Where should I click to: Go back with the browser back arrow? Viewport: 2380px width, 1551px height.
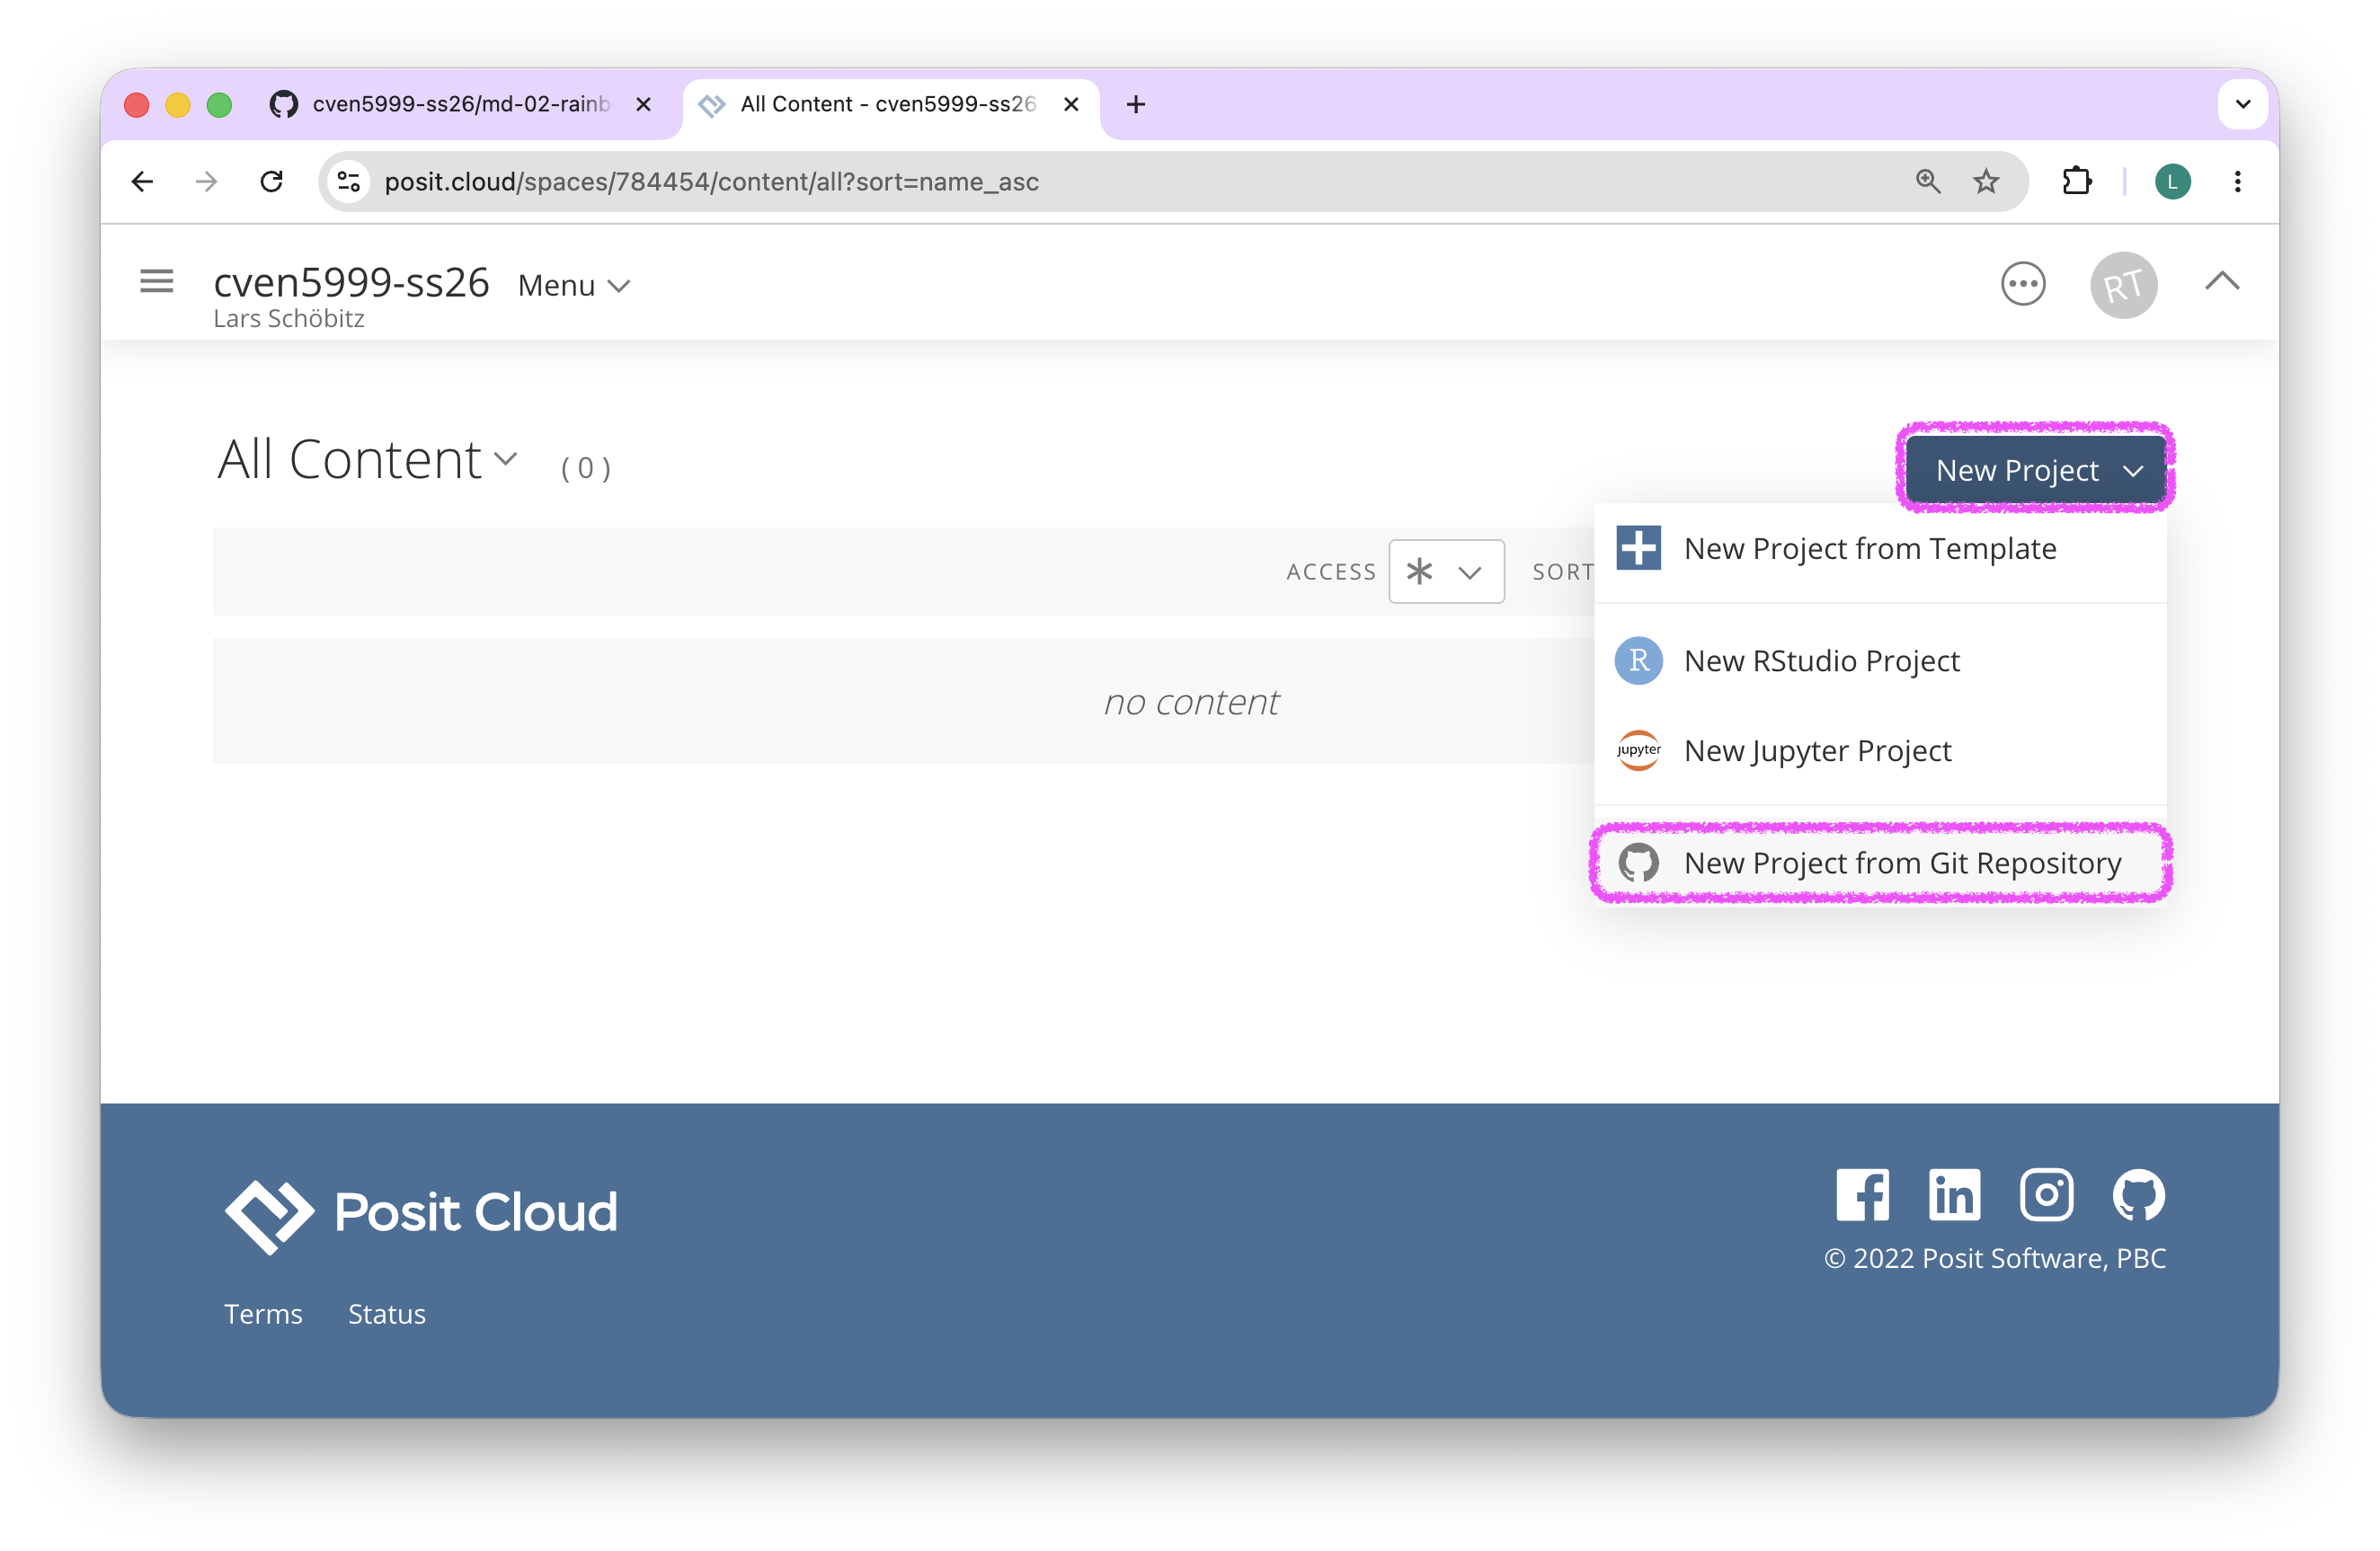coord(143,181)
